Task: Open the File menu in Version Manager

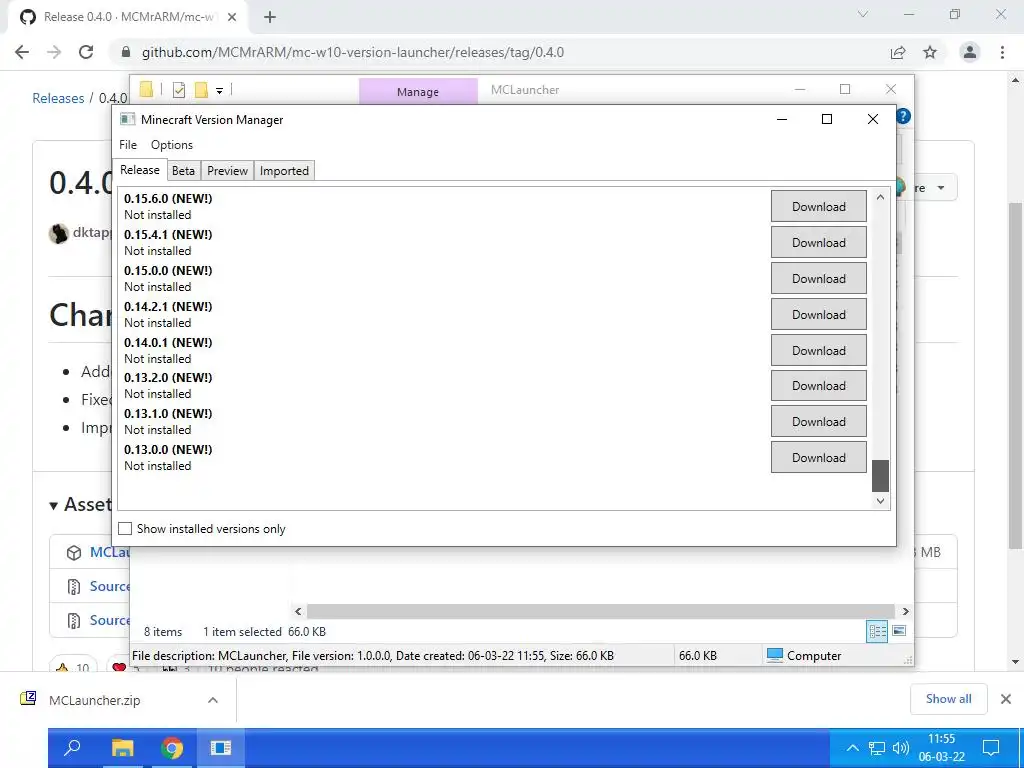Action: [128, 144]
